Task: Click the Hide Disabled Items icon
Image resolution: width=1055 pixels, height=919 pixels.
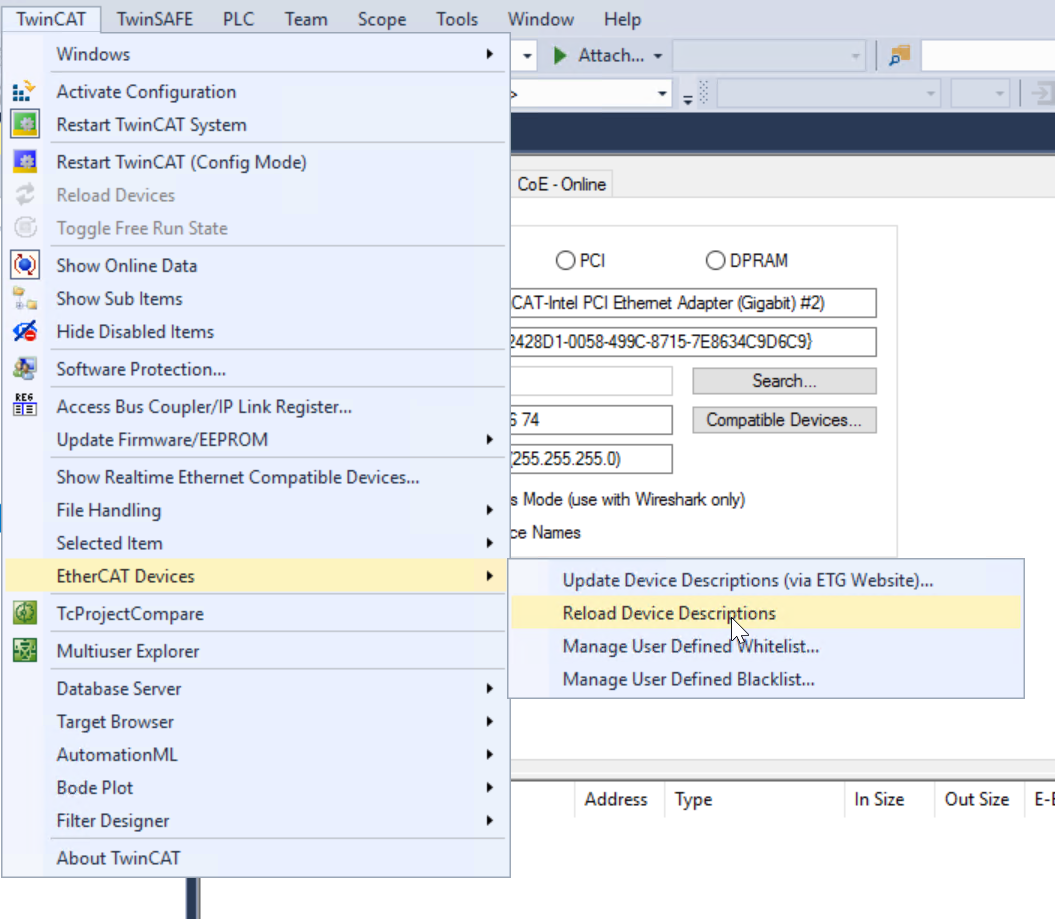Action: pos(25,331)
